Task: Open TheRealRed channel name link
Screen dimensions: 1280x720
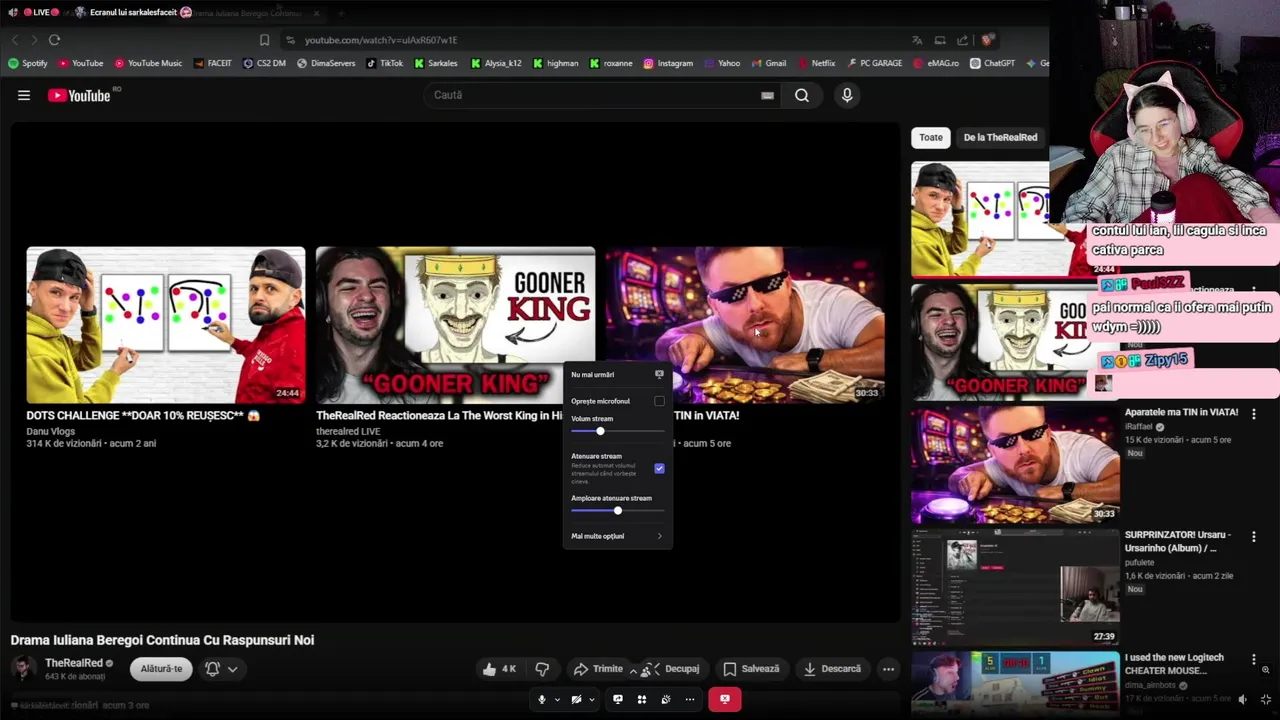Action: pyautogui.click(x=74, y=663)
